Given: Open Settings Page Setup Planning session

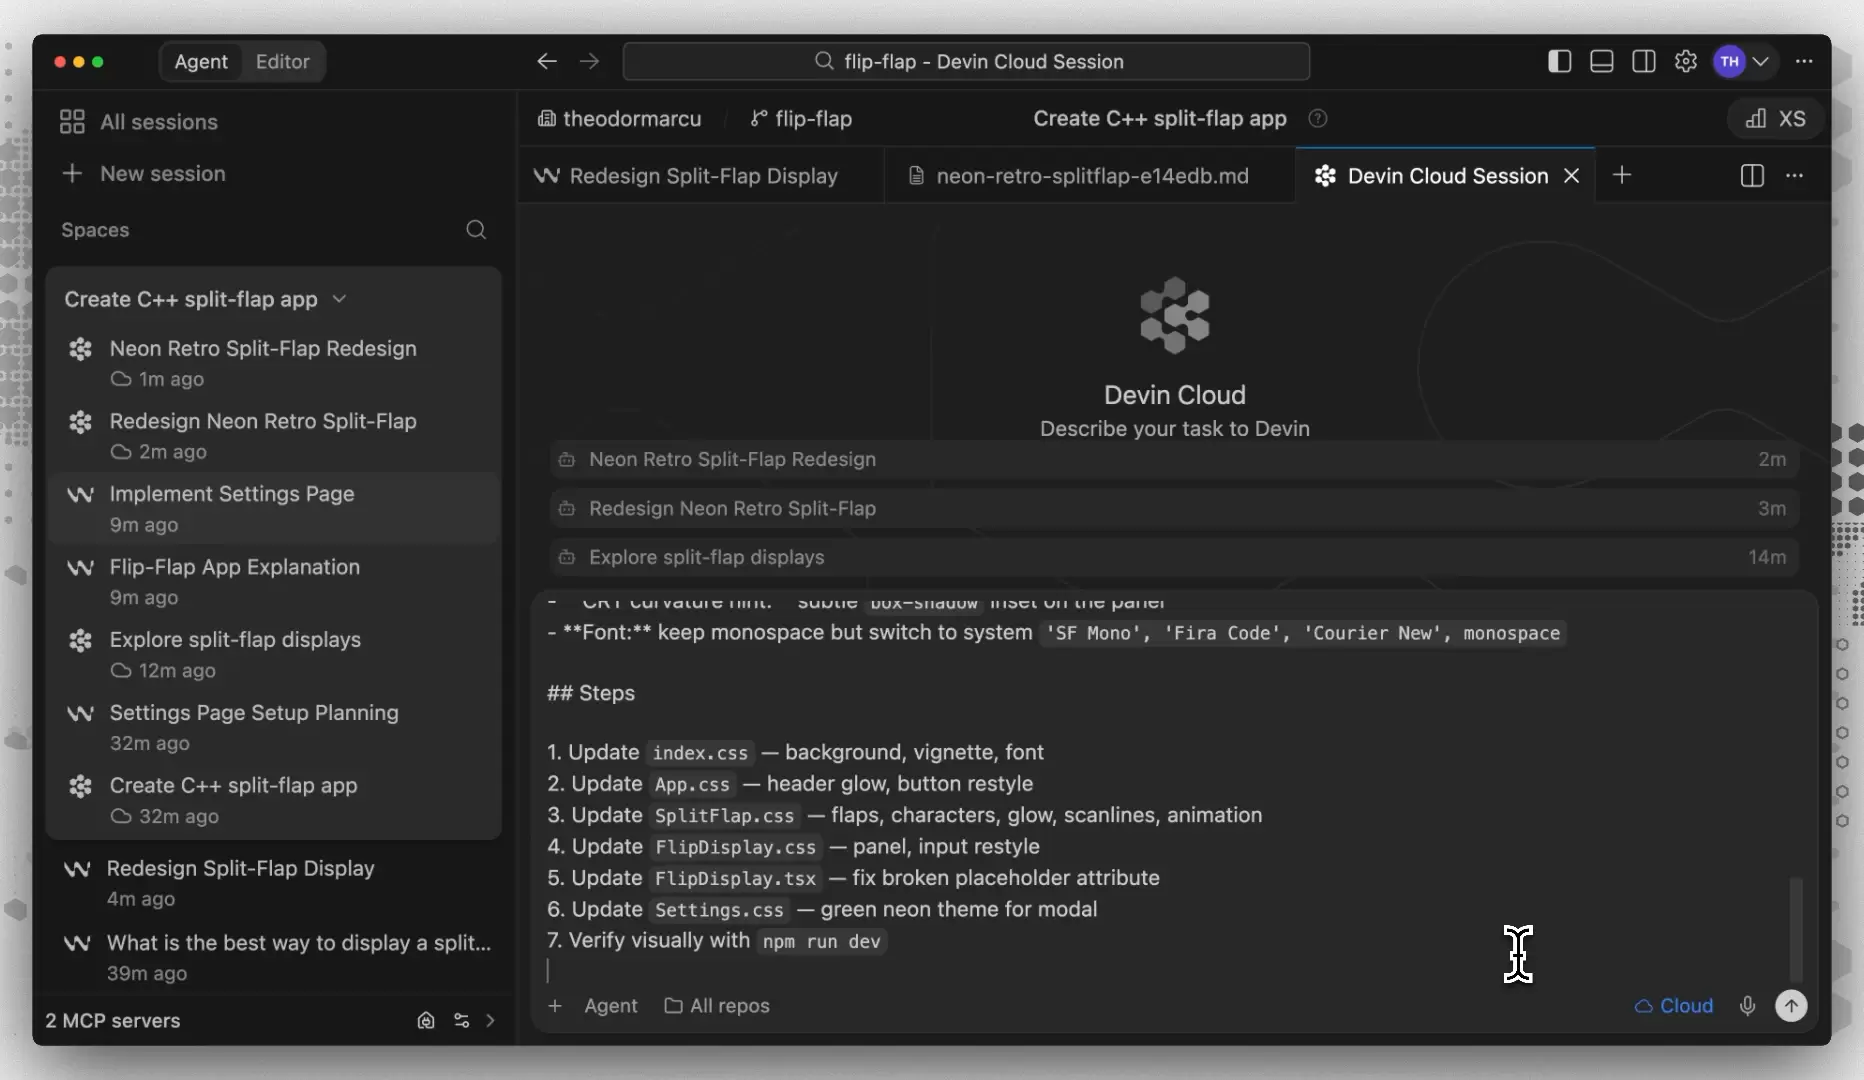Looking at the screenshot, I should (274, 727).
